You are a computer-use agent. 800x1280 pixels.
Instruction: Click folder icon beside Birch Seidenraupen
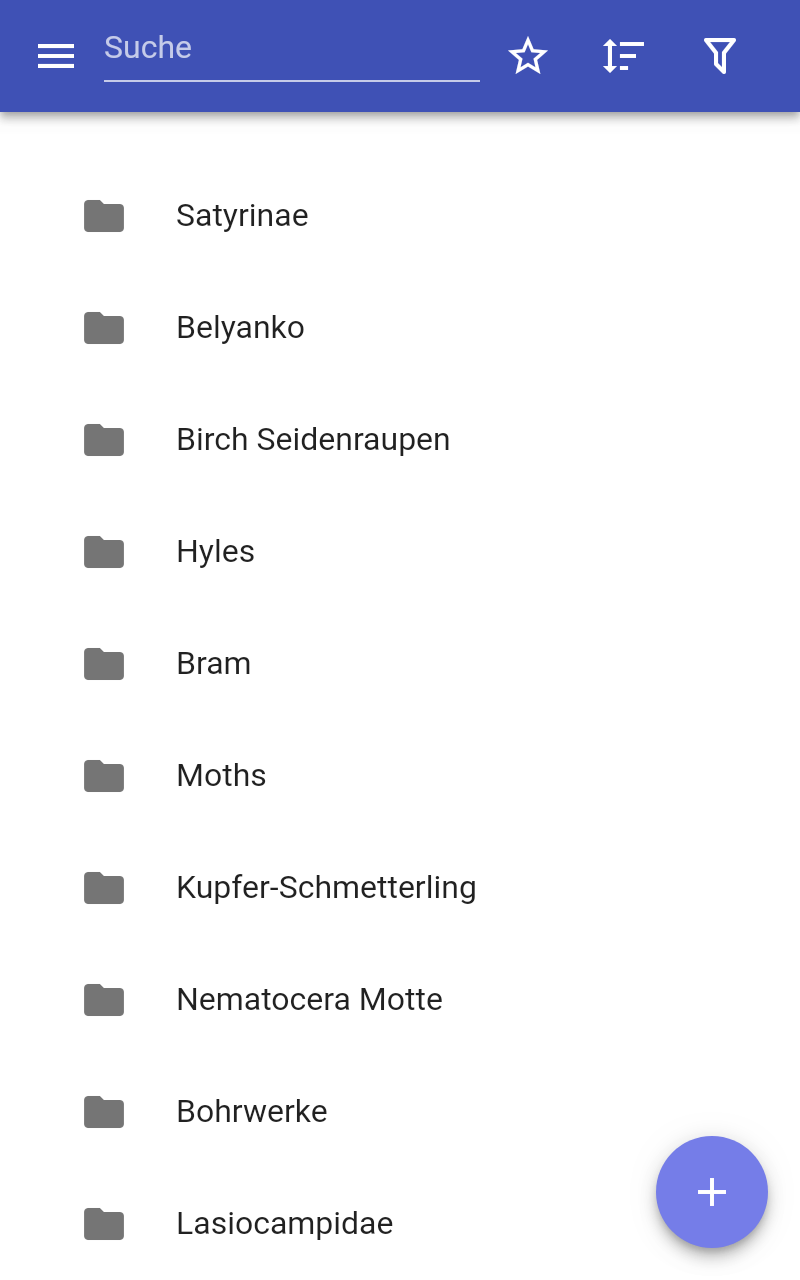tap(104, 440)
